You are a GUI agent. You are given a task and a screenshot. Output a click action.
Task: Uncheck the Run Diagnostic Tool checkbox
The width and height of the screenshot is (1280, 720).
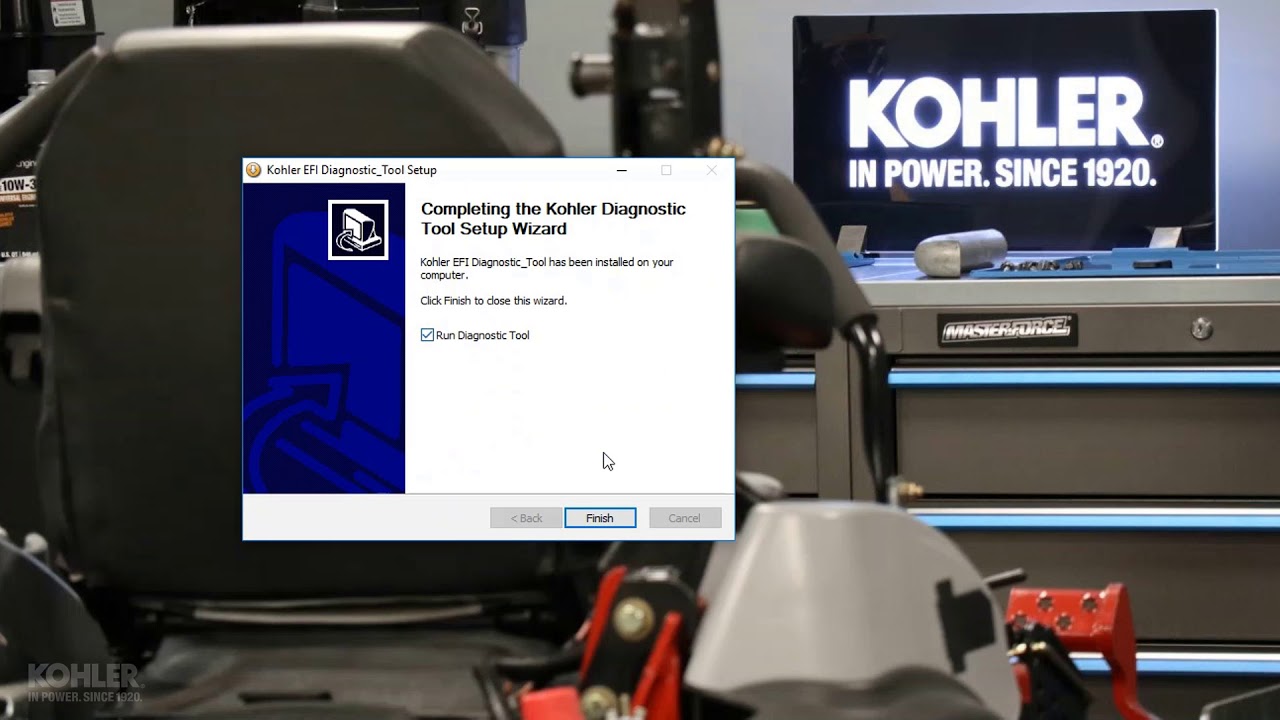(427, 335)
